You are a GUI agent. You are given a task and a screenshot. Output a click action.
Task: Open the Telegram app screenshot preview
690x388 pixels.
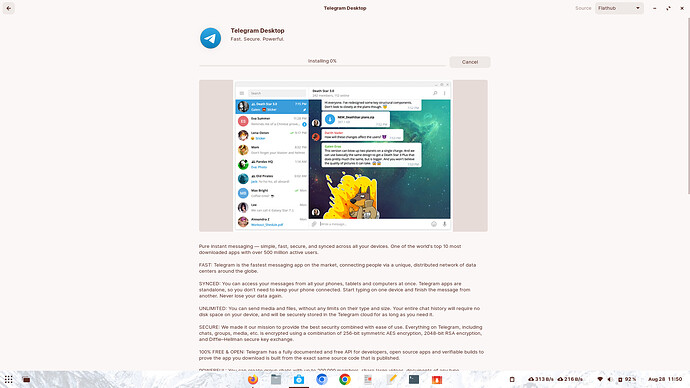pos(343,156)
